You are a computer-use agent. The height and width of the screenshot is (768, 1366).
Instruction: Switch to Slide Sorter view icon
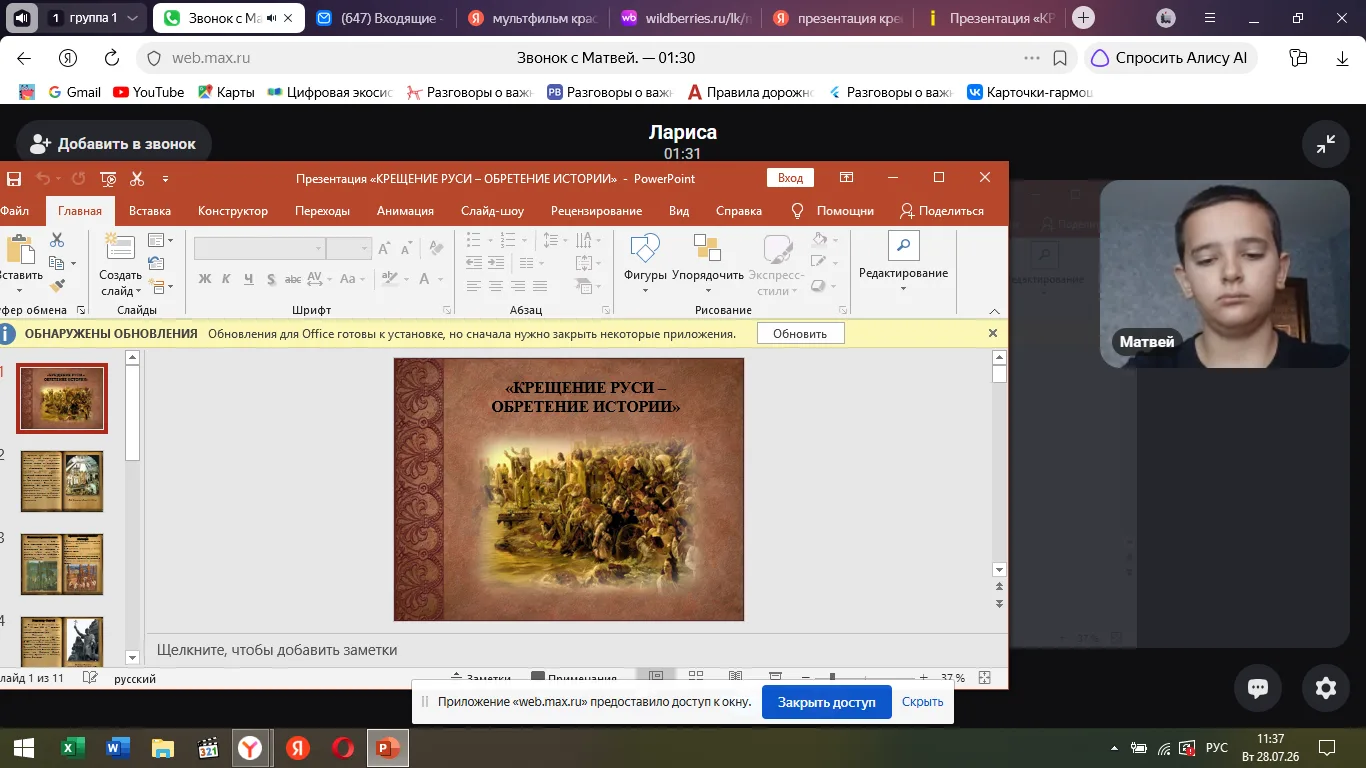[x=696, y=677]
